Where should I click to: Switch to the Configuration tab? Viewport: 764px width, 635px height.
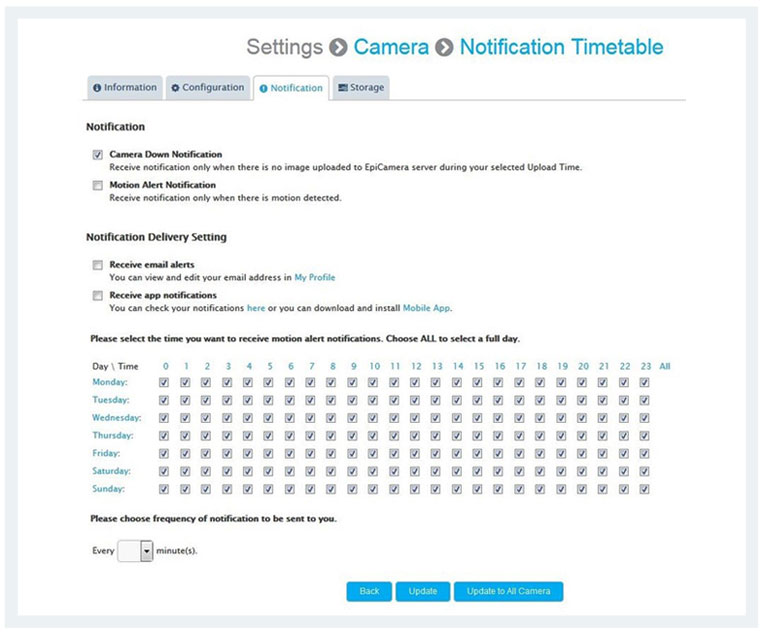[x=208, y=88]
